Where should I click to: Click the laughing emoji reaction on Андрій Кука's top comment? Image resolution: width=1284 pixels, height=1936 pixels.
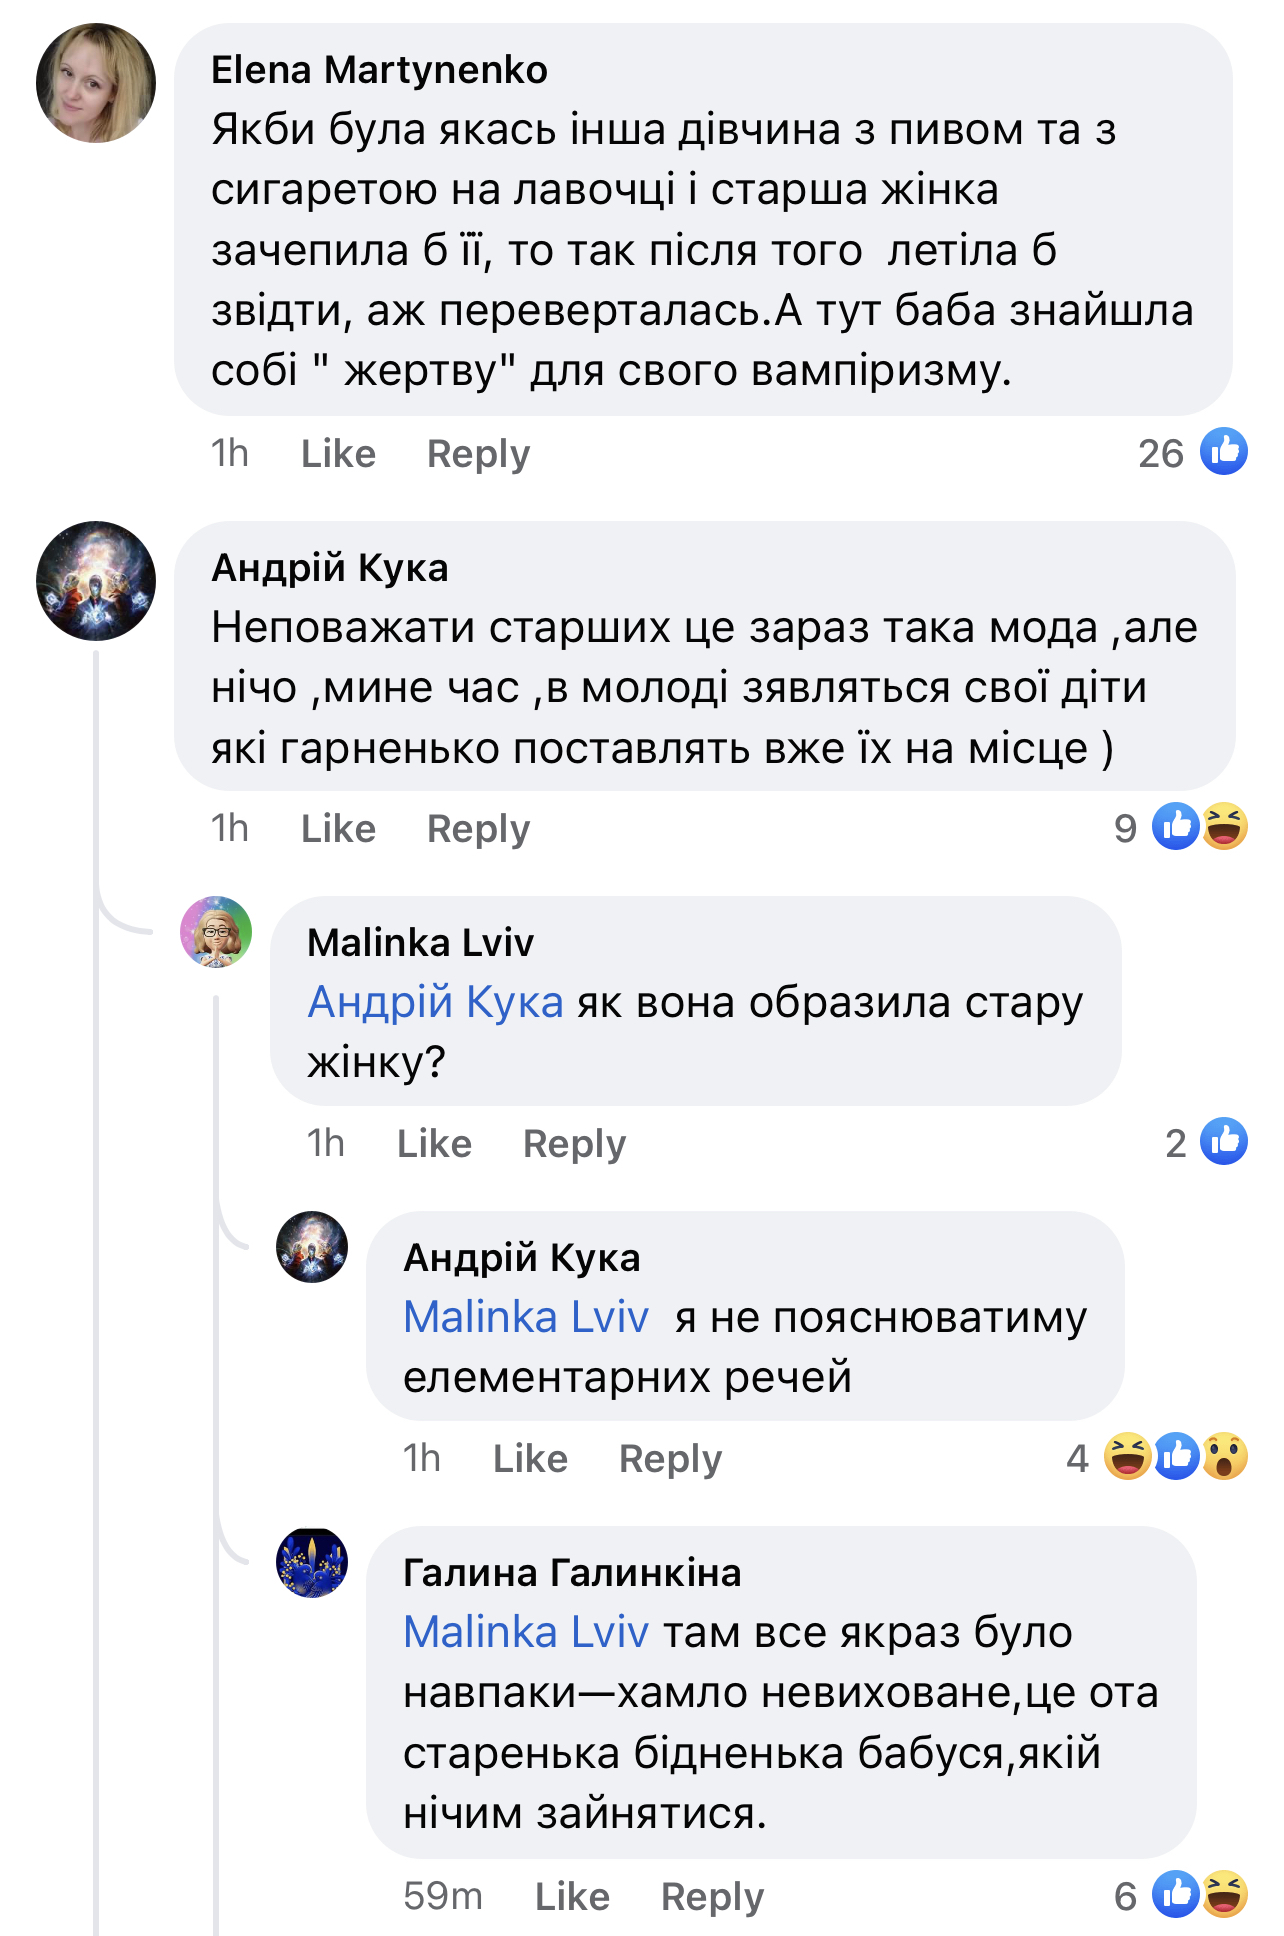[x=1225, y=827]
